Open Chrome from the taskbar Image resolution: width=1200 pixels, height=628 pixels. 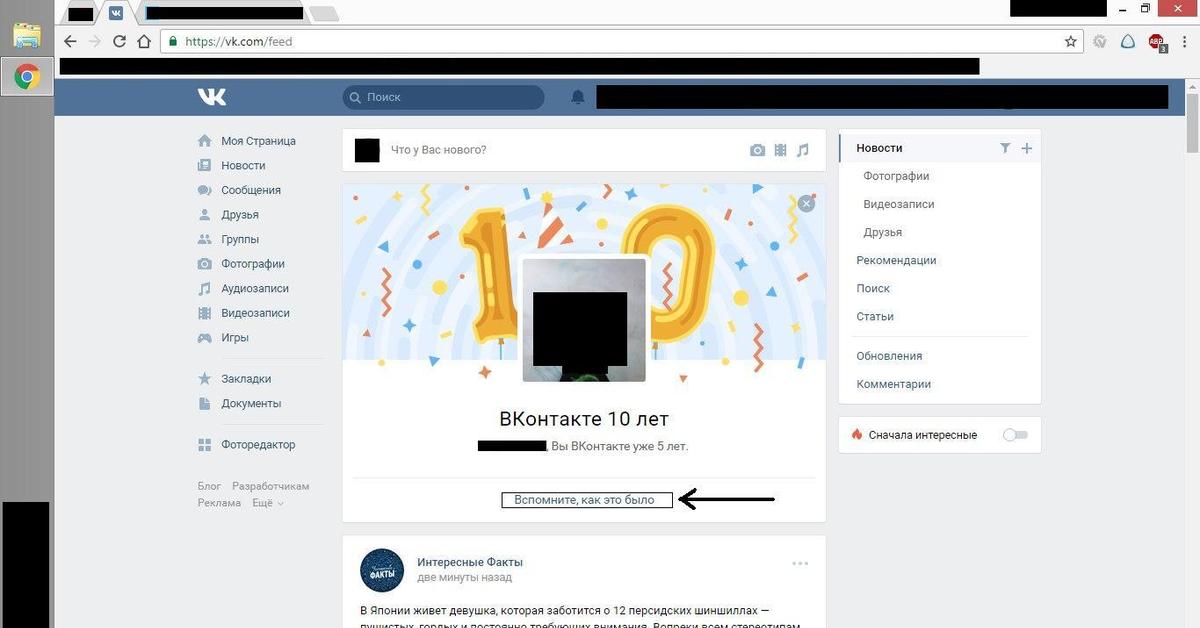(x=27, y=77)
